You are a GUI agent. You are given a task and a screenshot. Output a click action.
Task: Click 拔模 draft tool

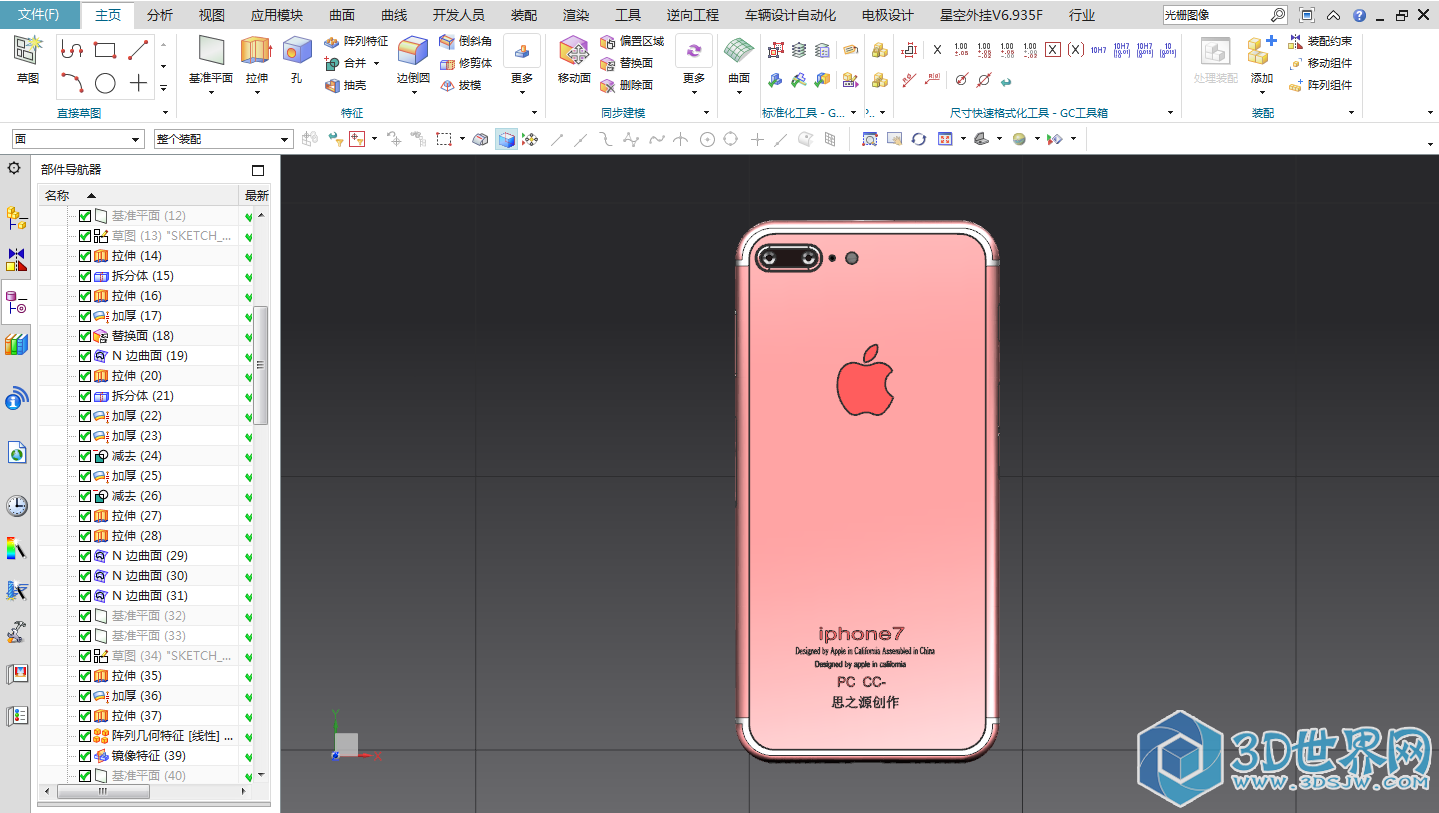click(461, 86)
